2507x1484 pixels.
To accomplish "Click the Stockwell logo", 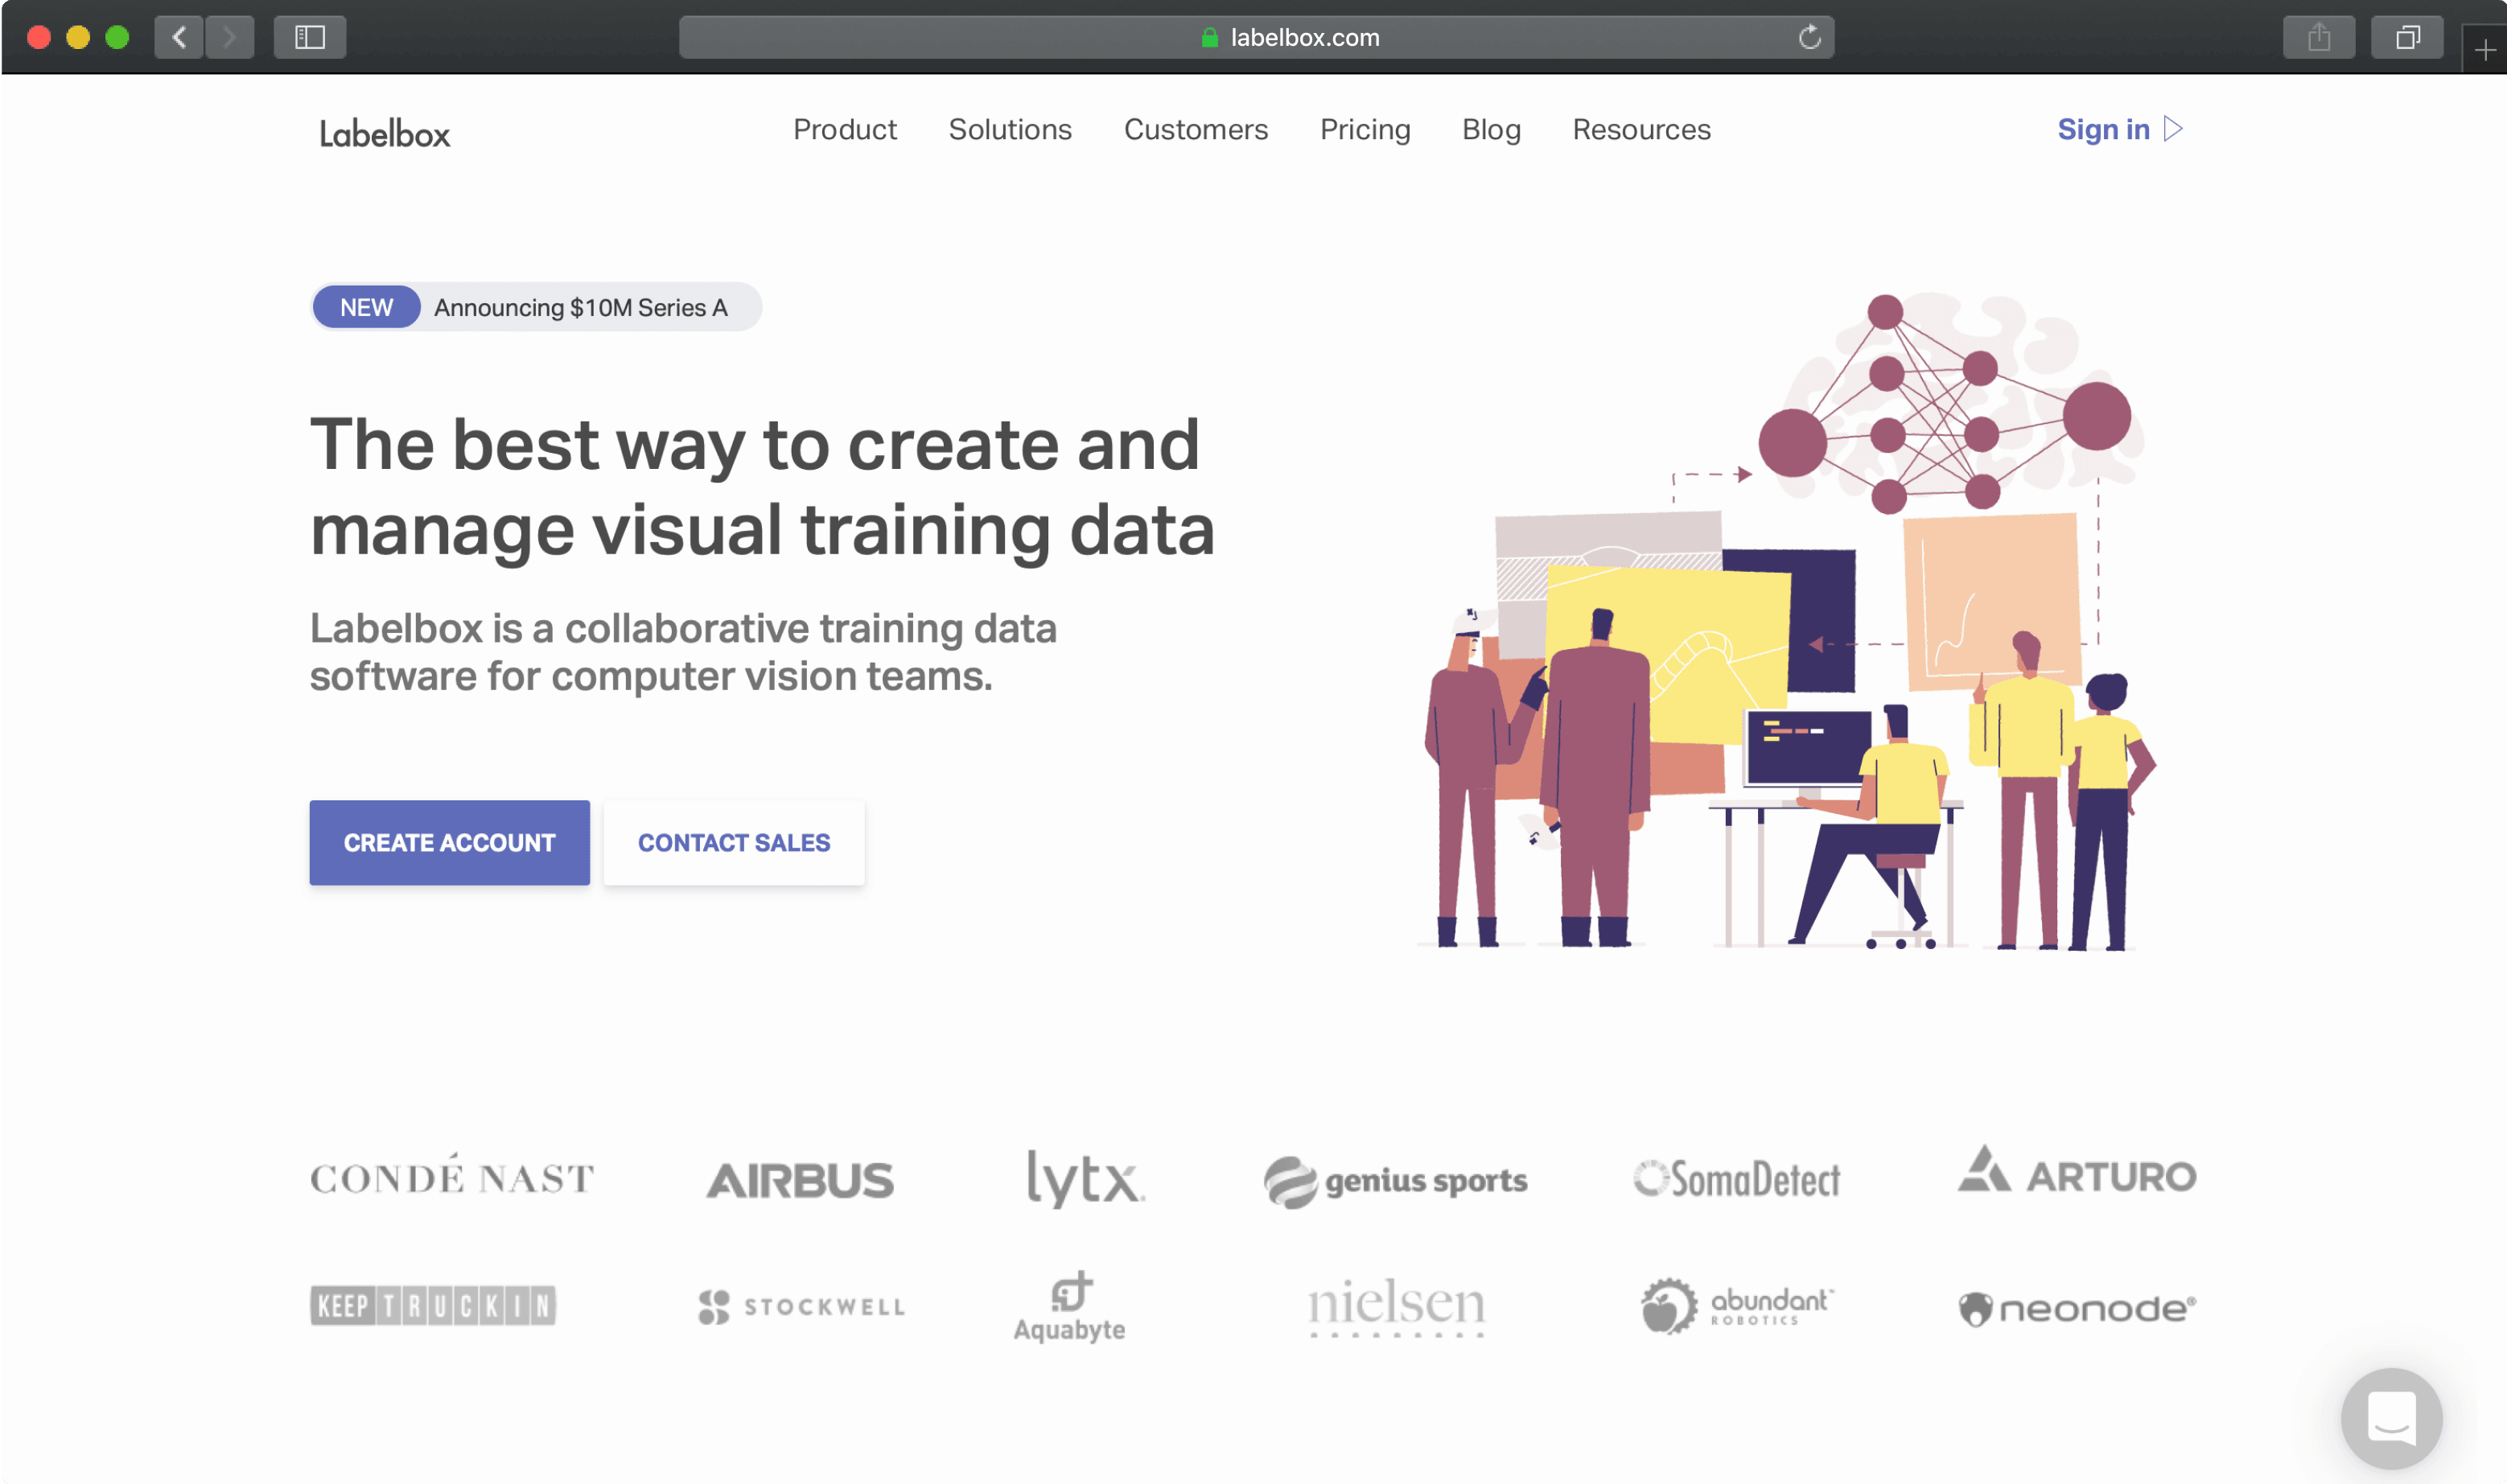I will (x=801, y=1306).
